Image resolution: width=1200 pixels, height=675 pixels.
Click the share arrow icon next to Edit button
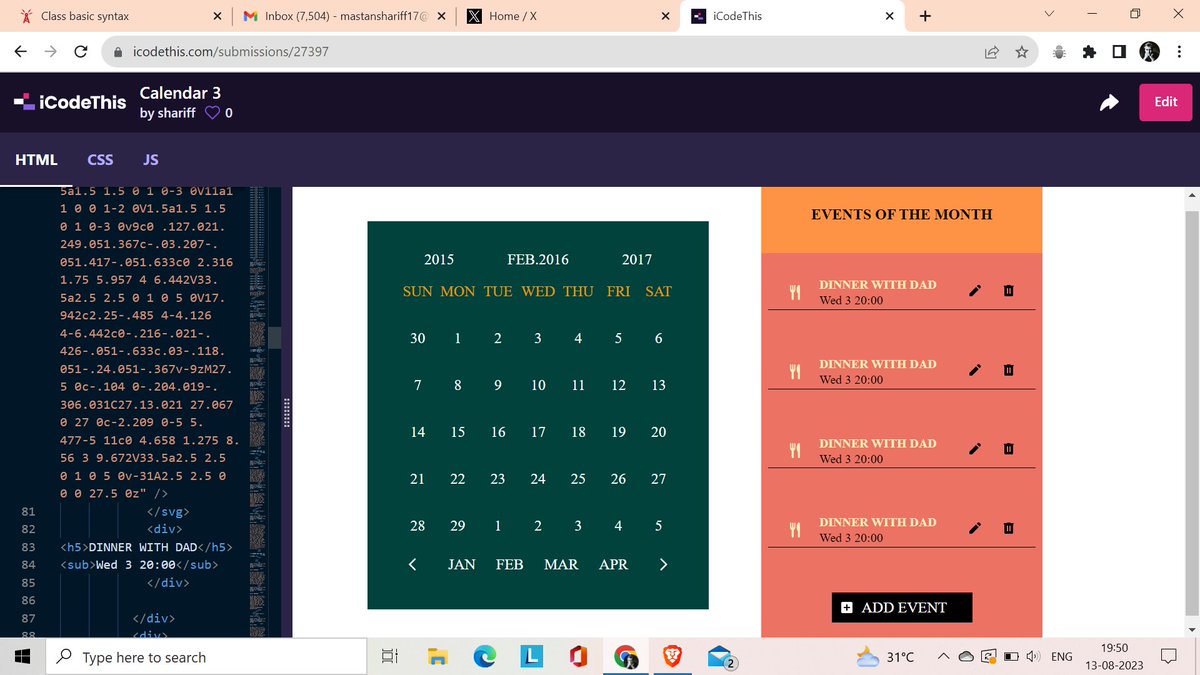pyautogui.click(x=1108, y=102)
